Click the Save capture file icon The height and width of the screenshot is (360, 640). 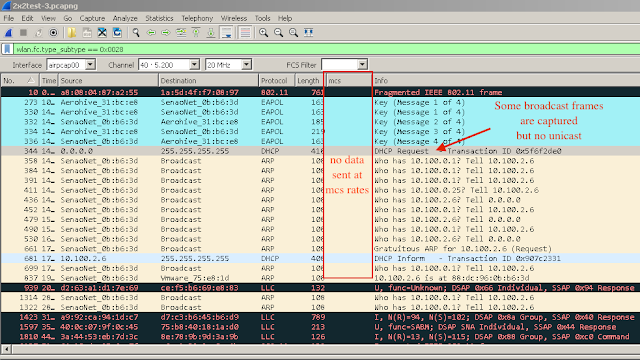[x=87, y=33]
